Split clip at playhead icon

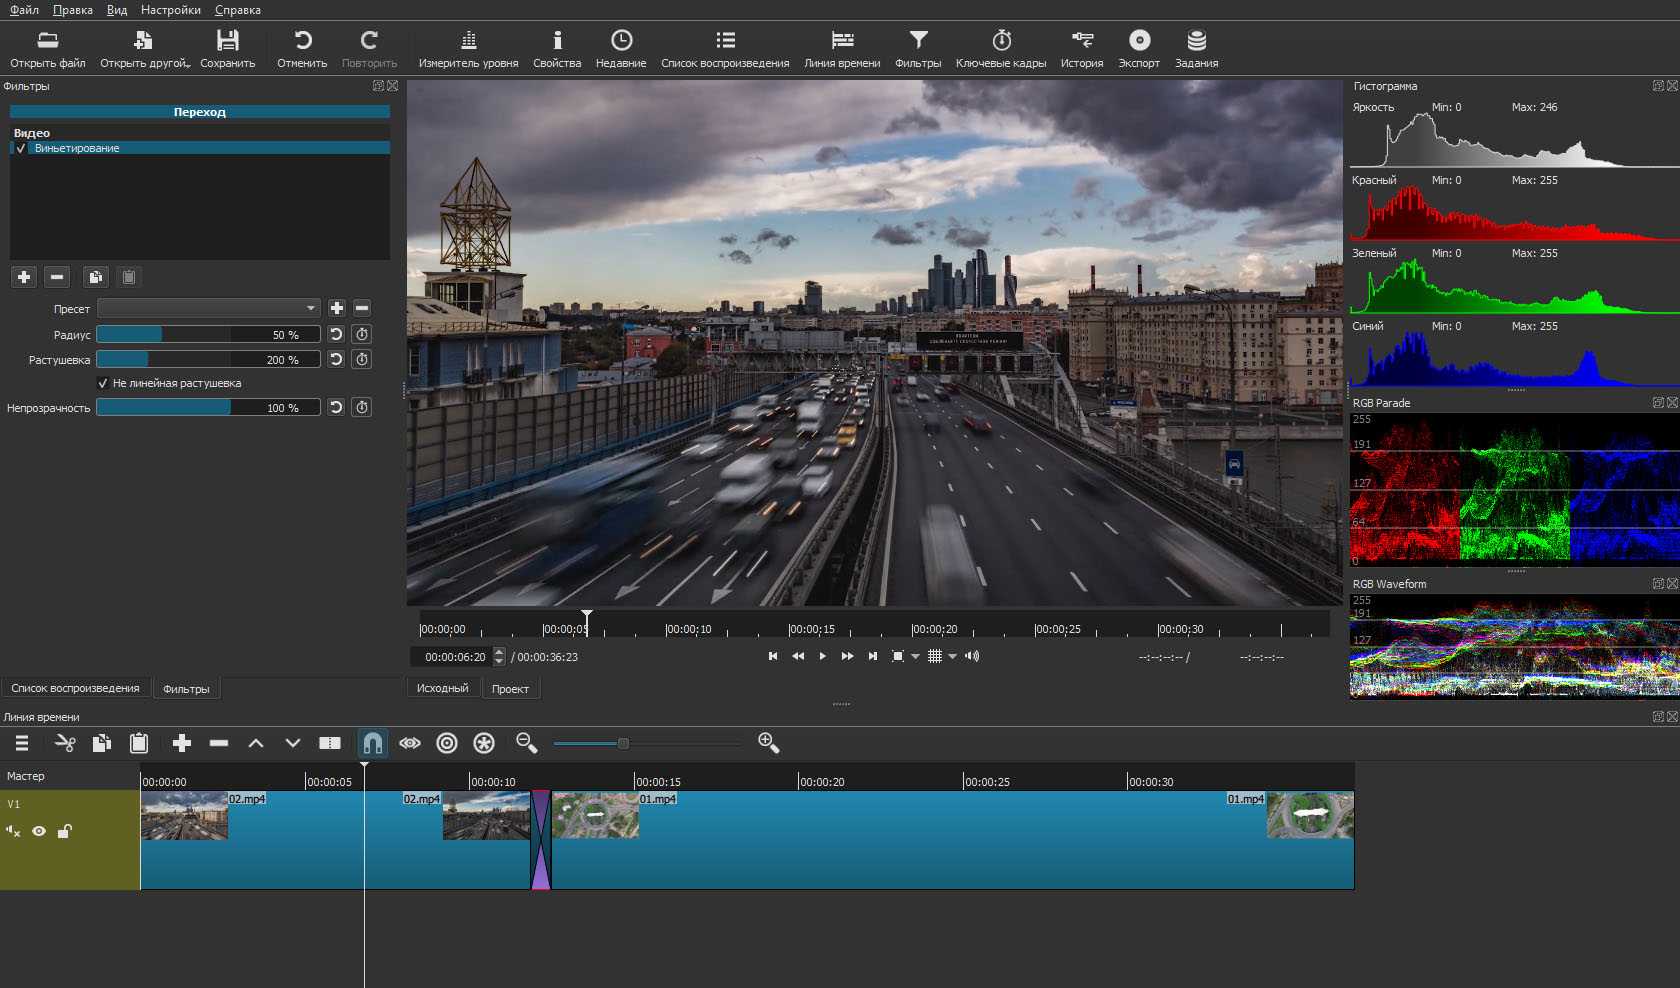coord(329,743)
